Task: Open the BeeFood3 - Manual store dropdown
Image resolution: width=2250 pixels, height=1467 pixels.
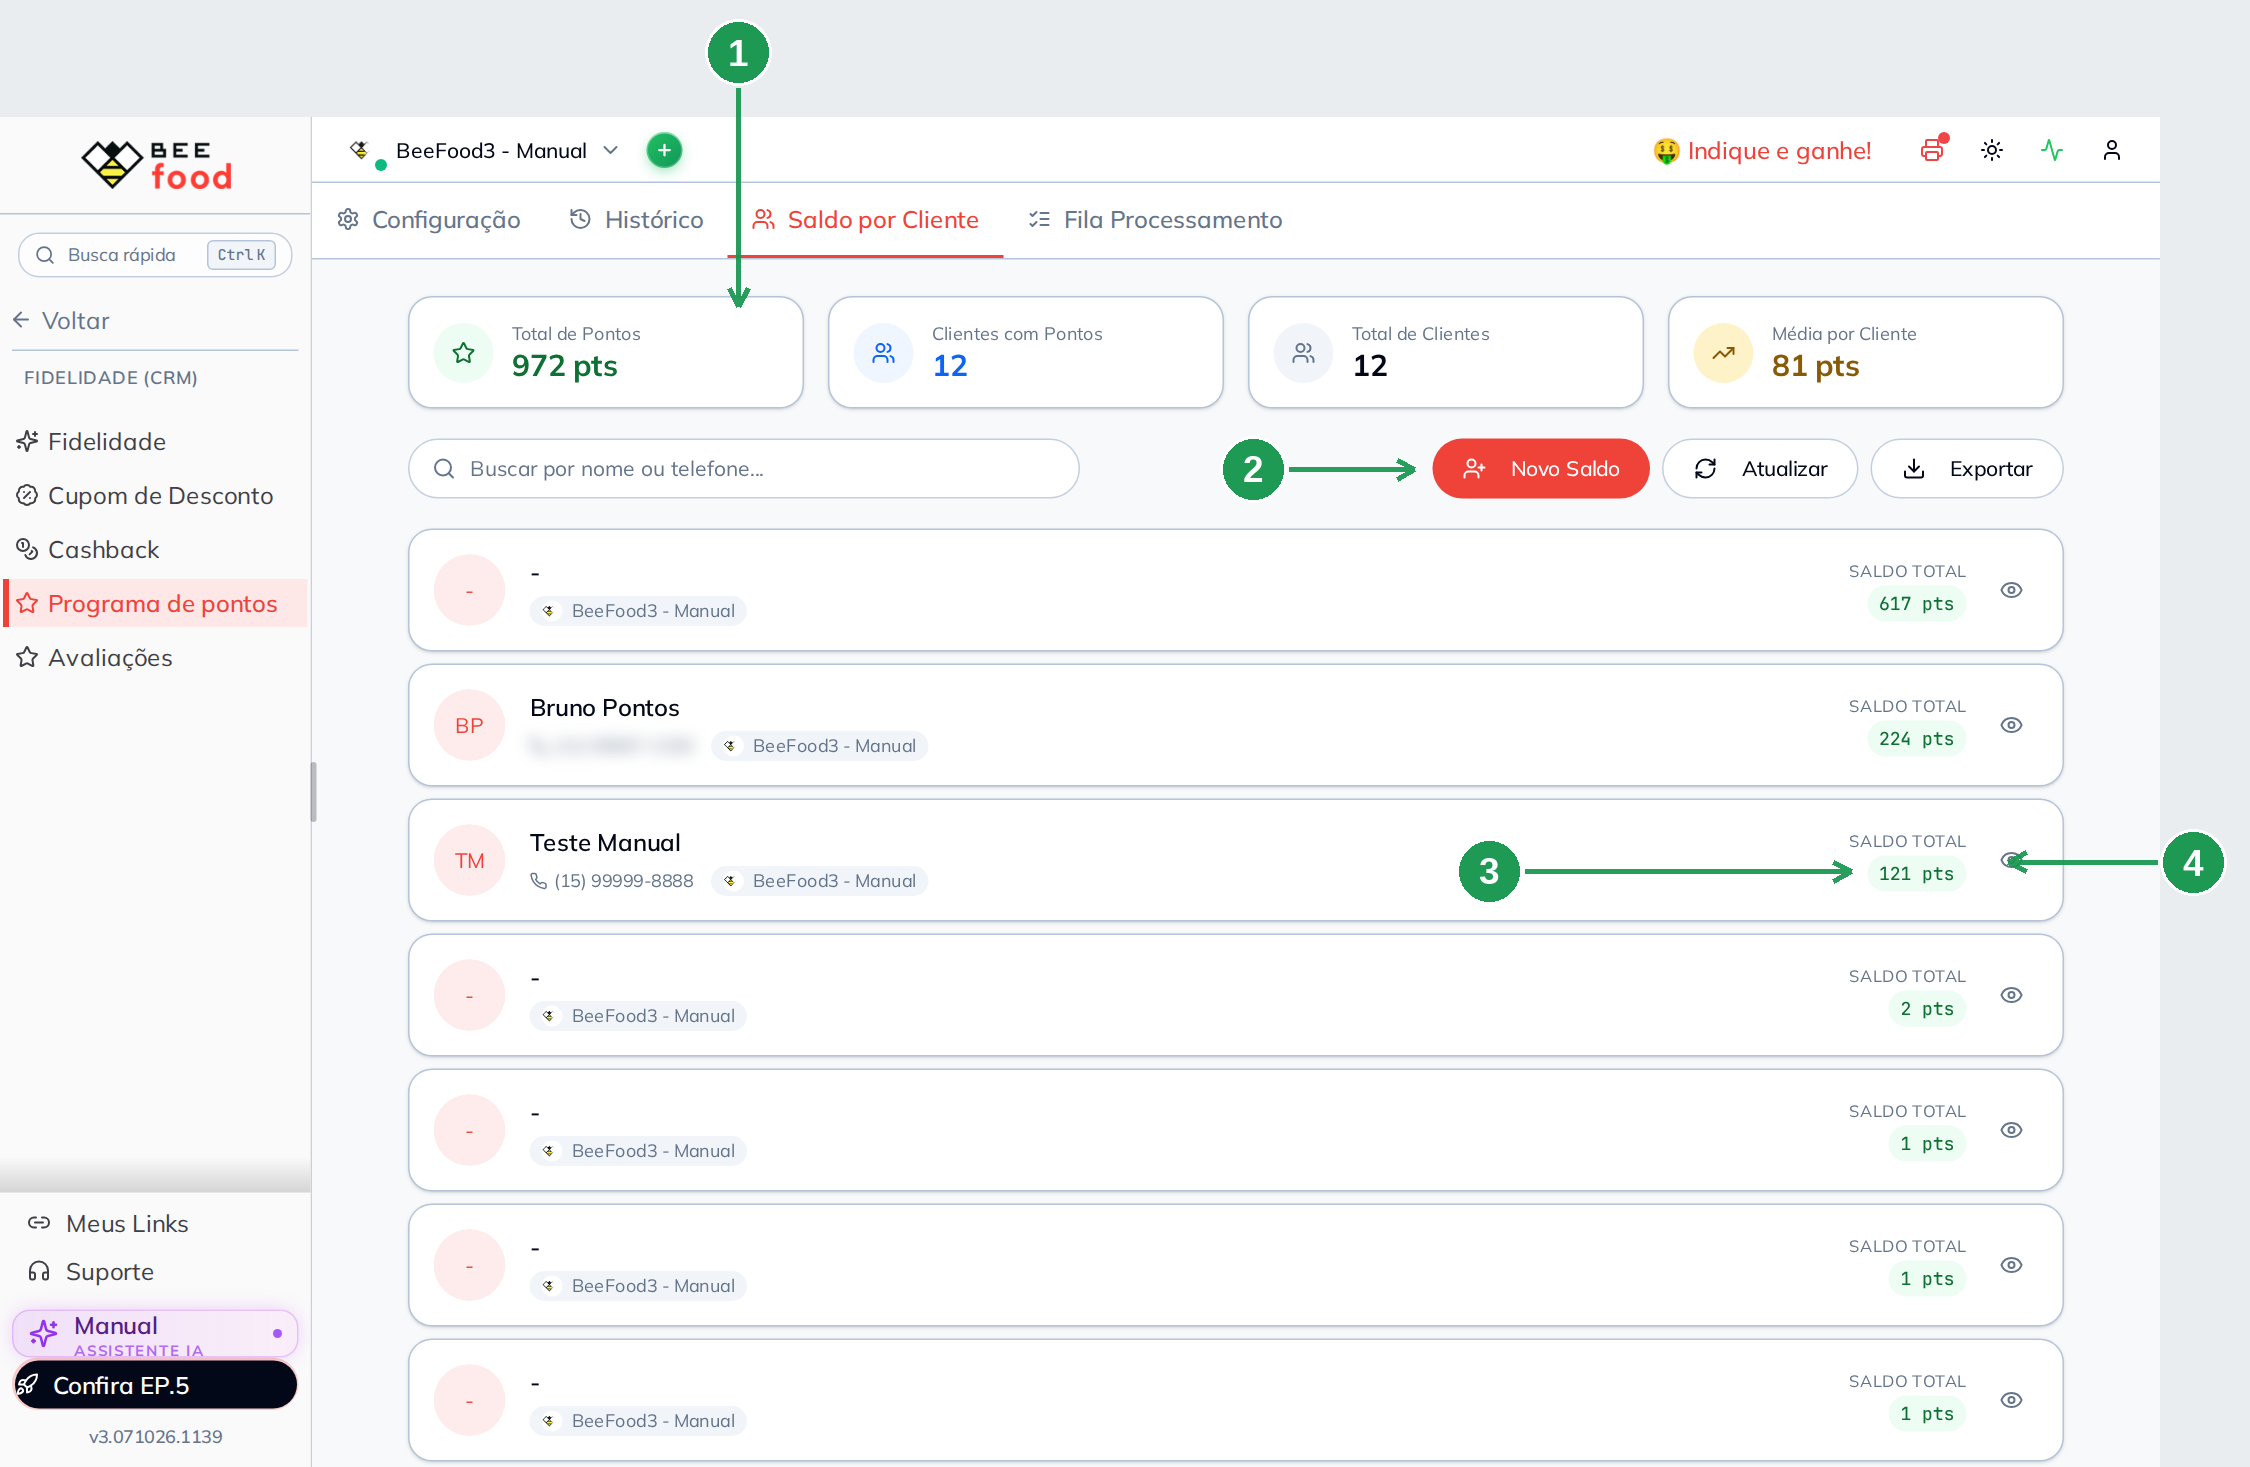Action: 484,150
